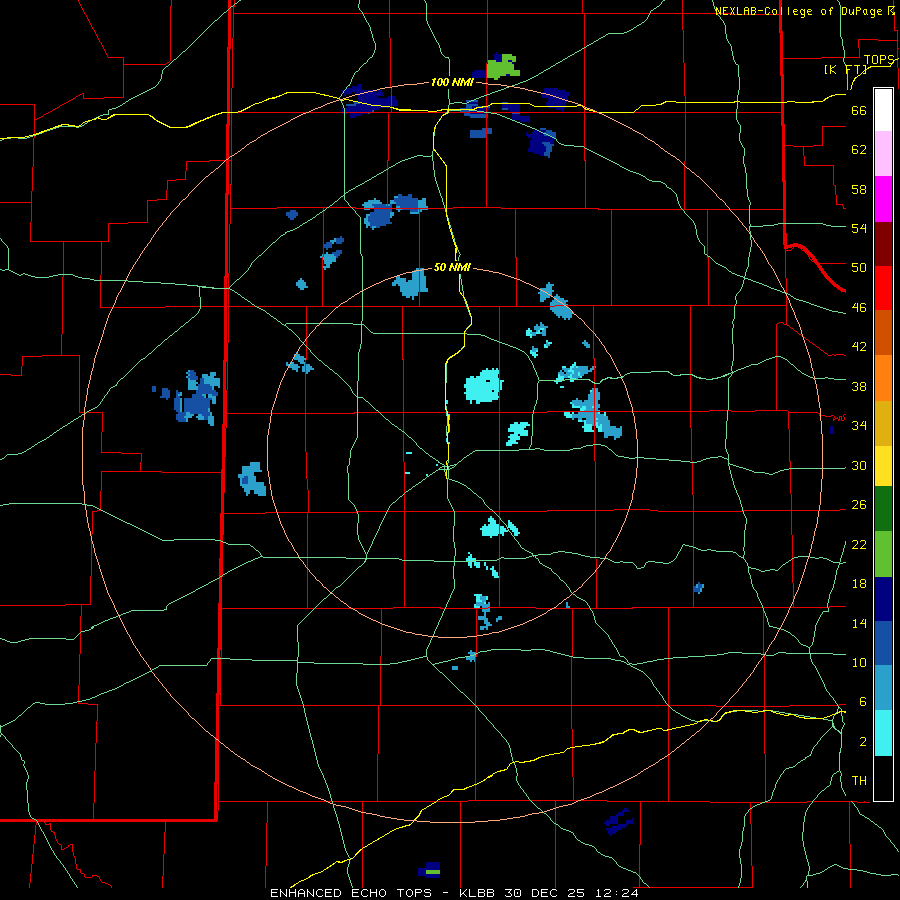Viewport: 900px width, 900px height.
Task: Click the medium blue legend swatch
Action: point(883,643)
